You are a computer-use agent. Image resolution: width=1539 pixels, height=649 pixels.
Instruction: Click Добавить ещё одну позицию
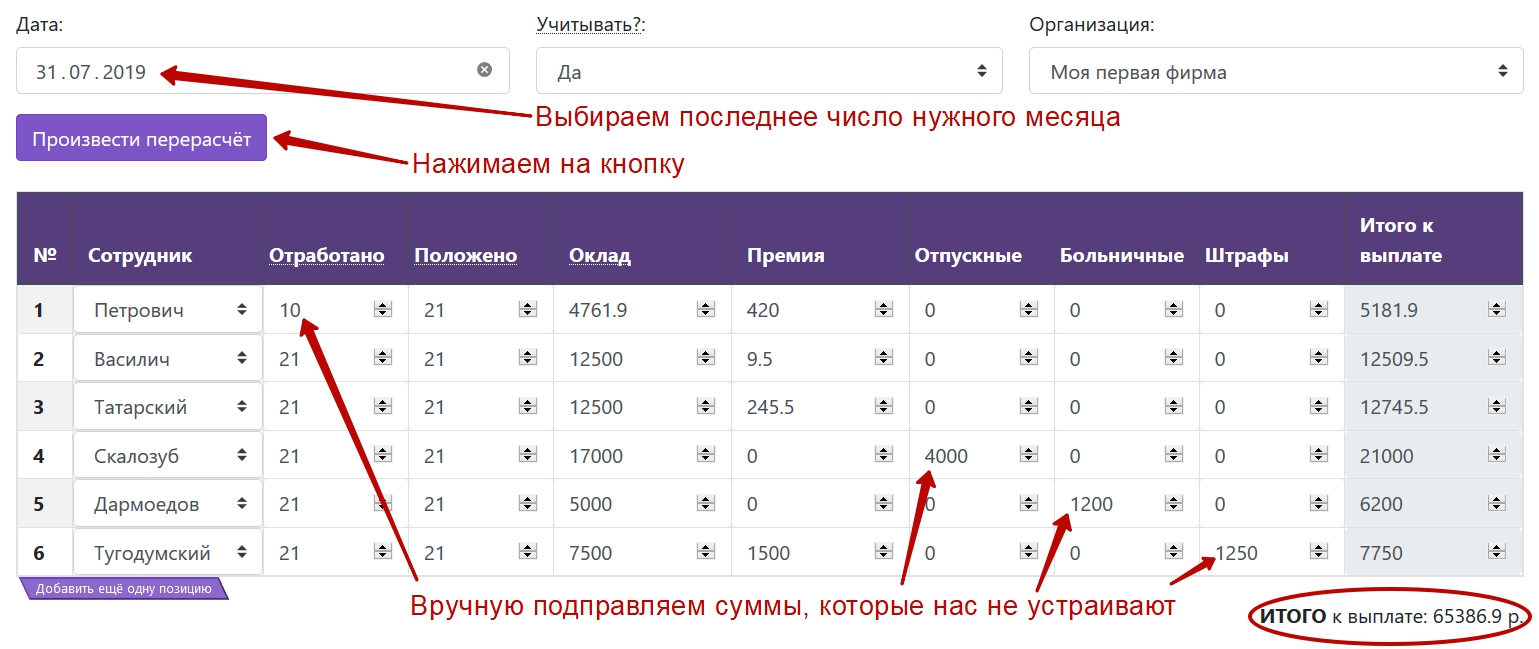click(123, 589)
